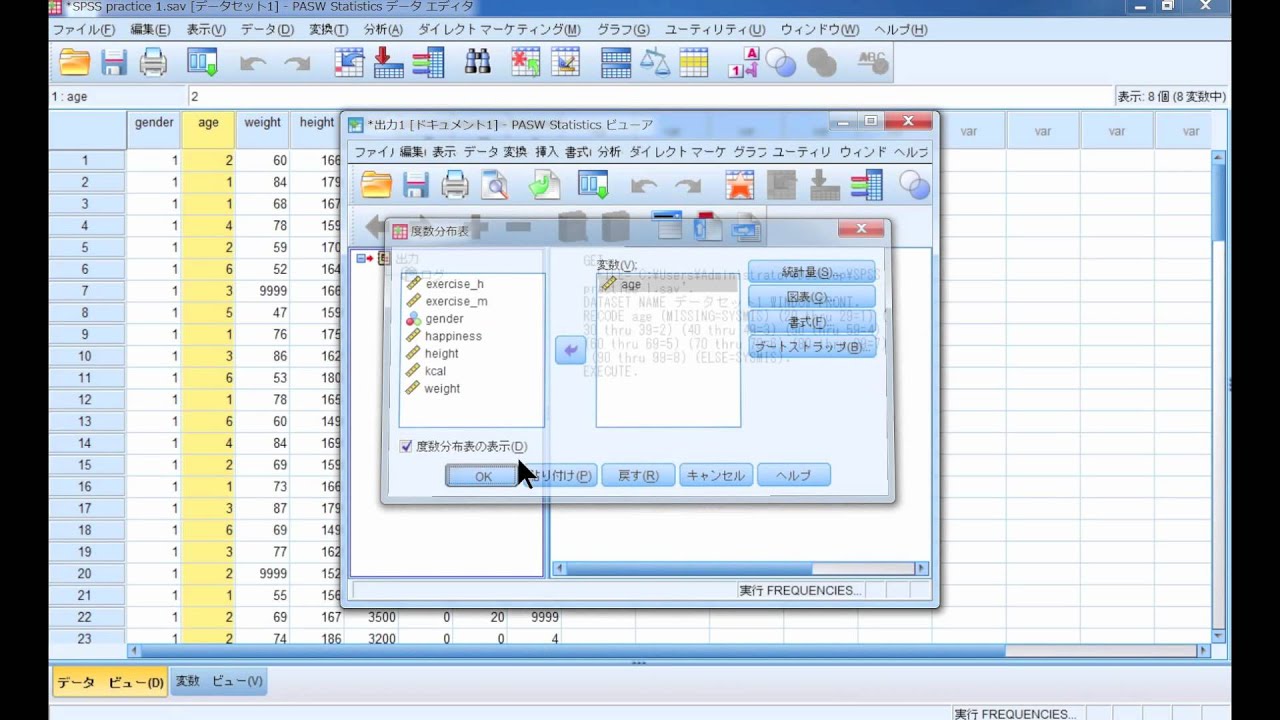Image resolution: width=1280 pixels, height=720 pixels.
Task: Open ファイル menu in Data Editor
Action: [83, 30]
